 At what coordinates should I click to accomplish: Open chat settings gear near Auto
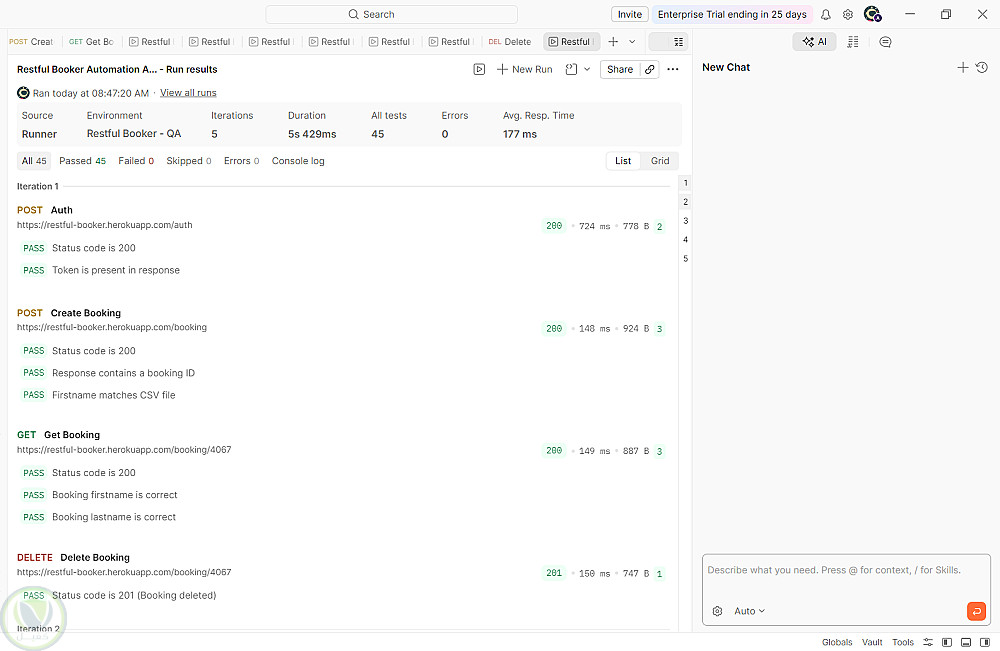717,611
